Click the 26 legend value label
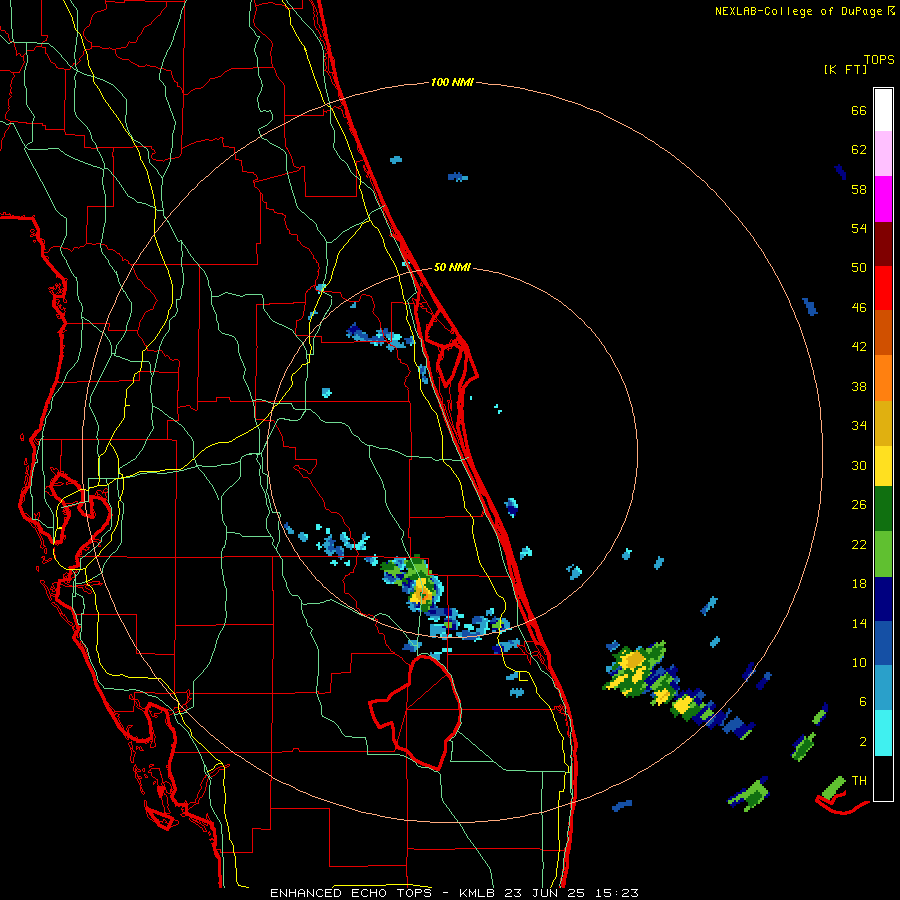The image size is (900, 900). (x=859, y=505)
